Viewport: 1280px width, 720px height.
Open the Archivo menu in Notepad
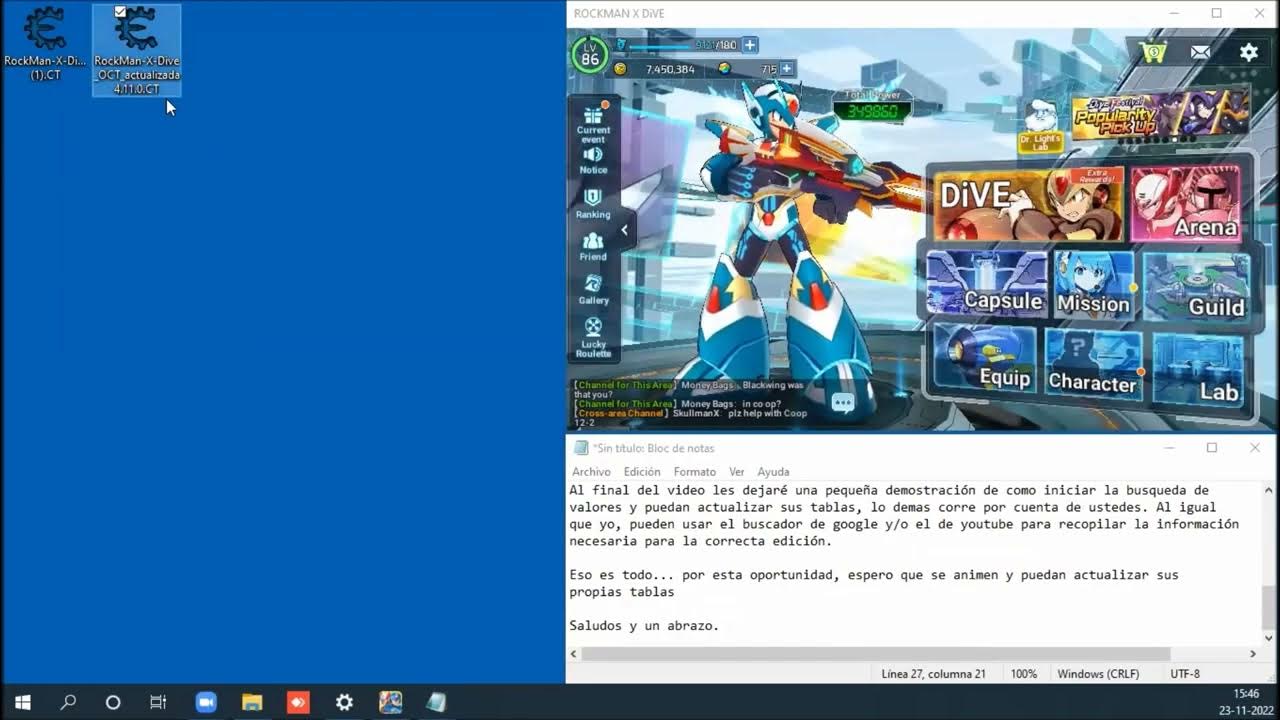click(x=591, y=471)
